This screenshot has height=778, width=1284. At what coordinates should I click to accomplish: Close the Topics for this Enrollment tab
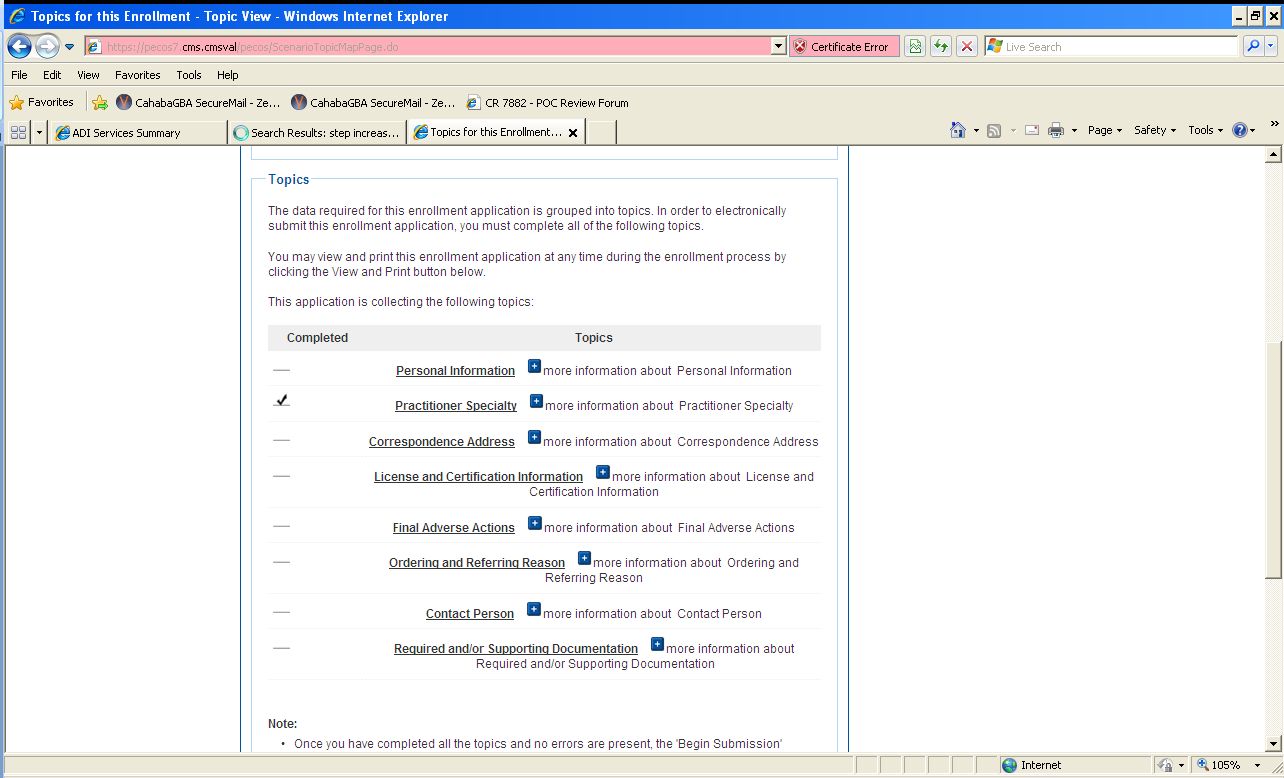click(x=573, y=132)
